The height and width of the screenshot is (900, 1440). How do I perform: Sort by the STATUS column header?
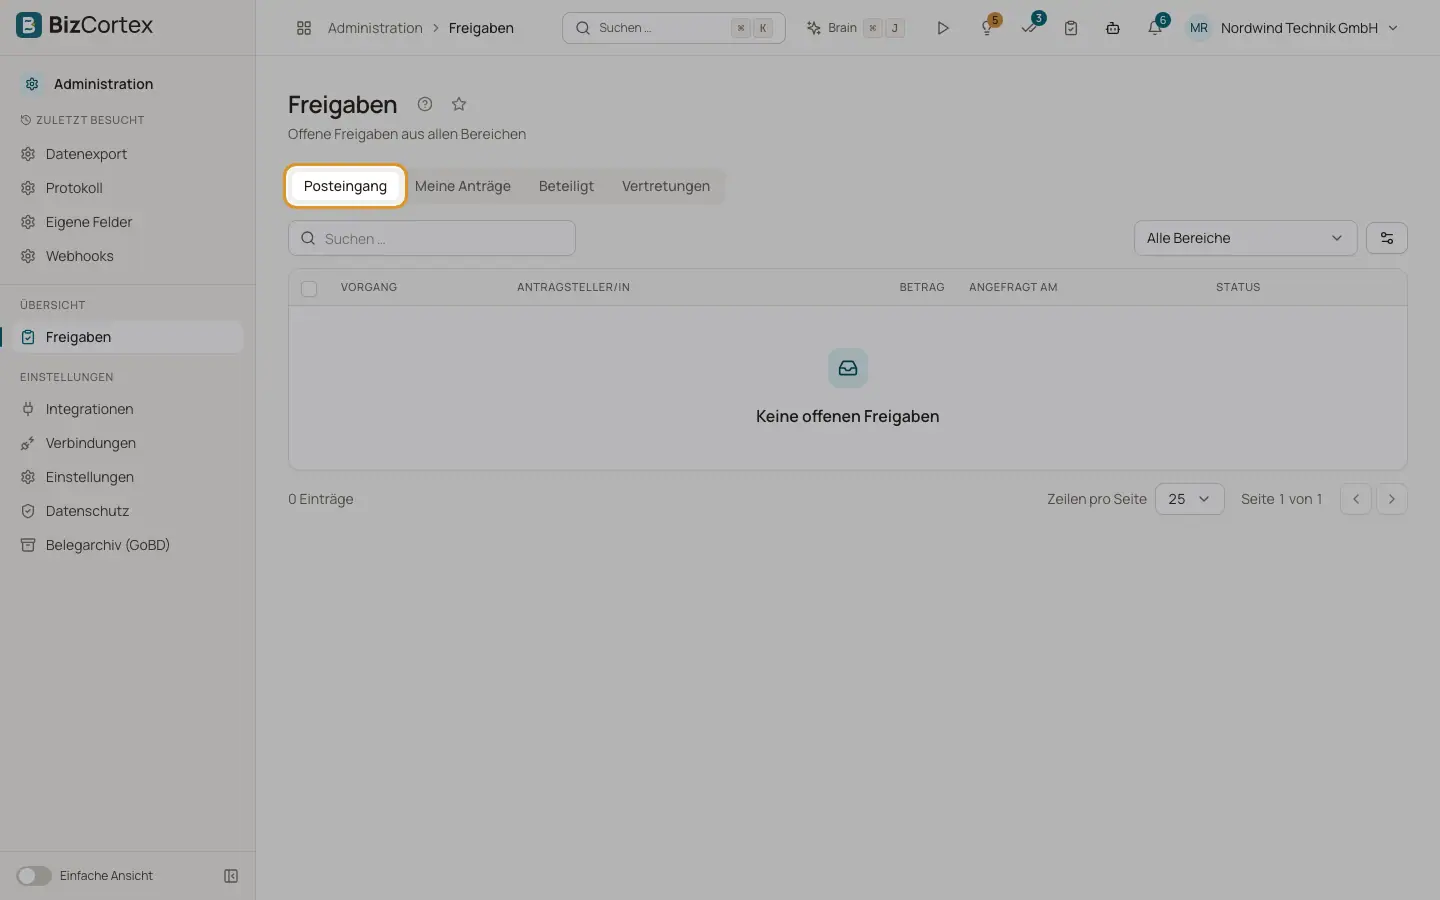(1238, 287)
